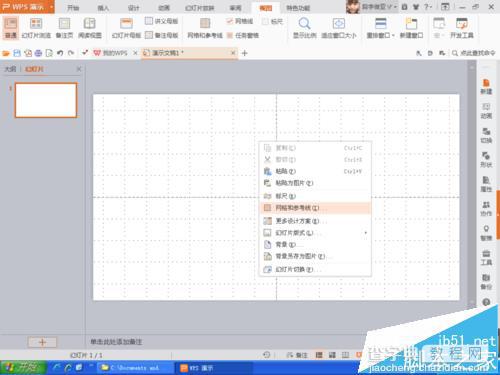500x375 pixels.
Task: Open 工具 tools pane in right sidebar
Action: pyautogui.click(x=486, y=258)
